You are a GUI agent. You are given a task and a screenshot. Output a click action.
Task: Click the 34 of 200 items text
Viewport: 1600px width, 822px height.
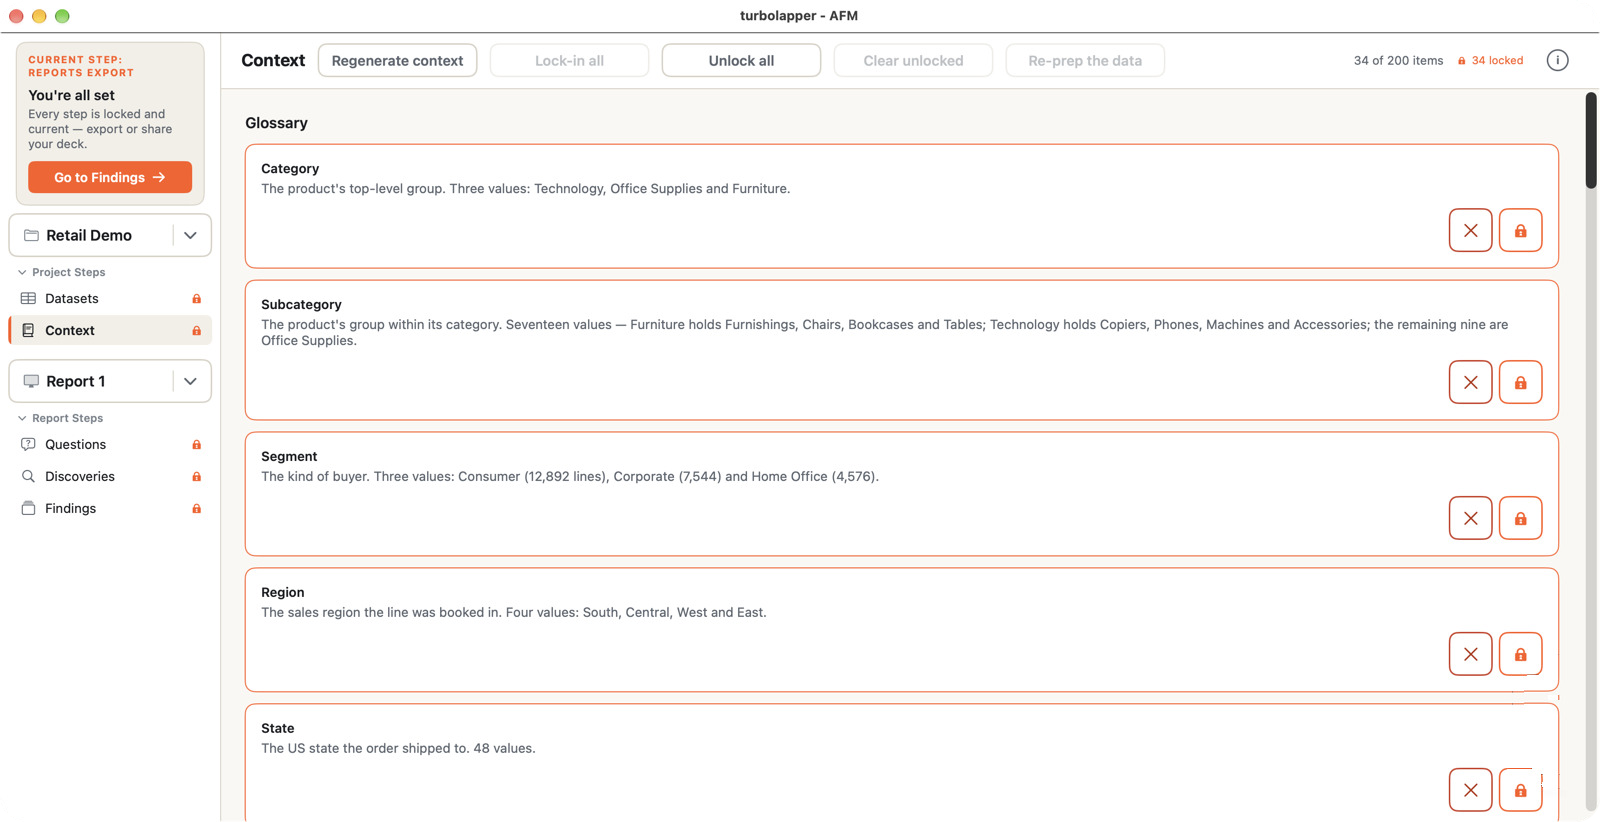(1398, 61)
